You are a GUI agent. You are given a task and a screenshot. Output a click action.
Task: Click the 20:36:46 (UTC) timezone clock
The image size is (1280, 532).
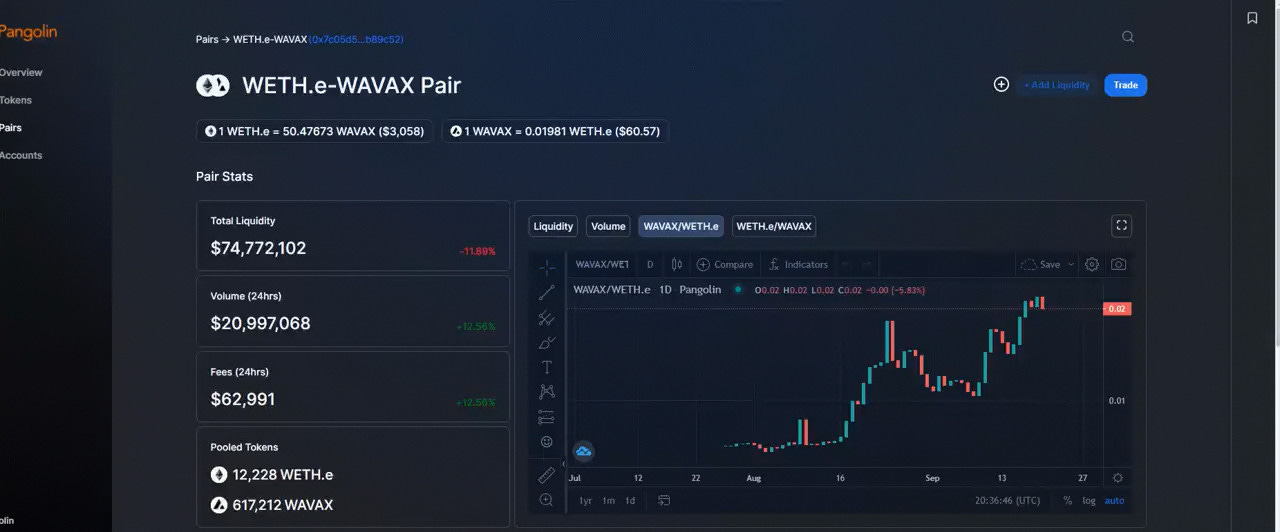click(1007, 500)
